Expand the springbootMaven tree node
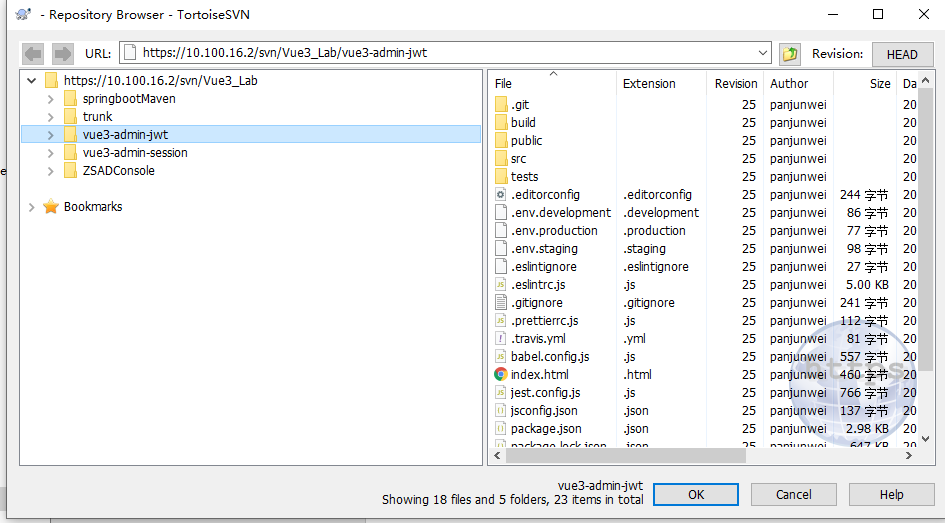The height and width of the screenshot is (523, 945). [51, 99]
